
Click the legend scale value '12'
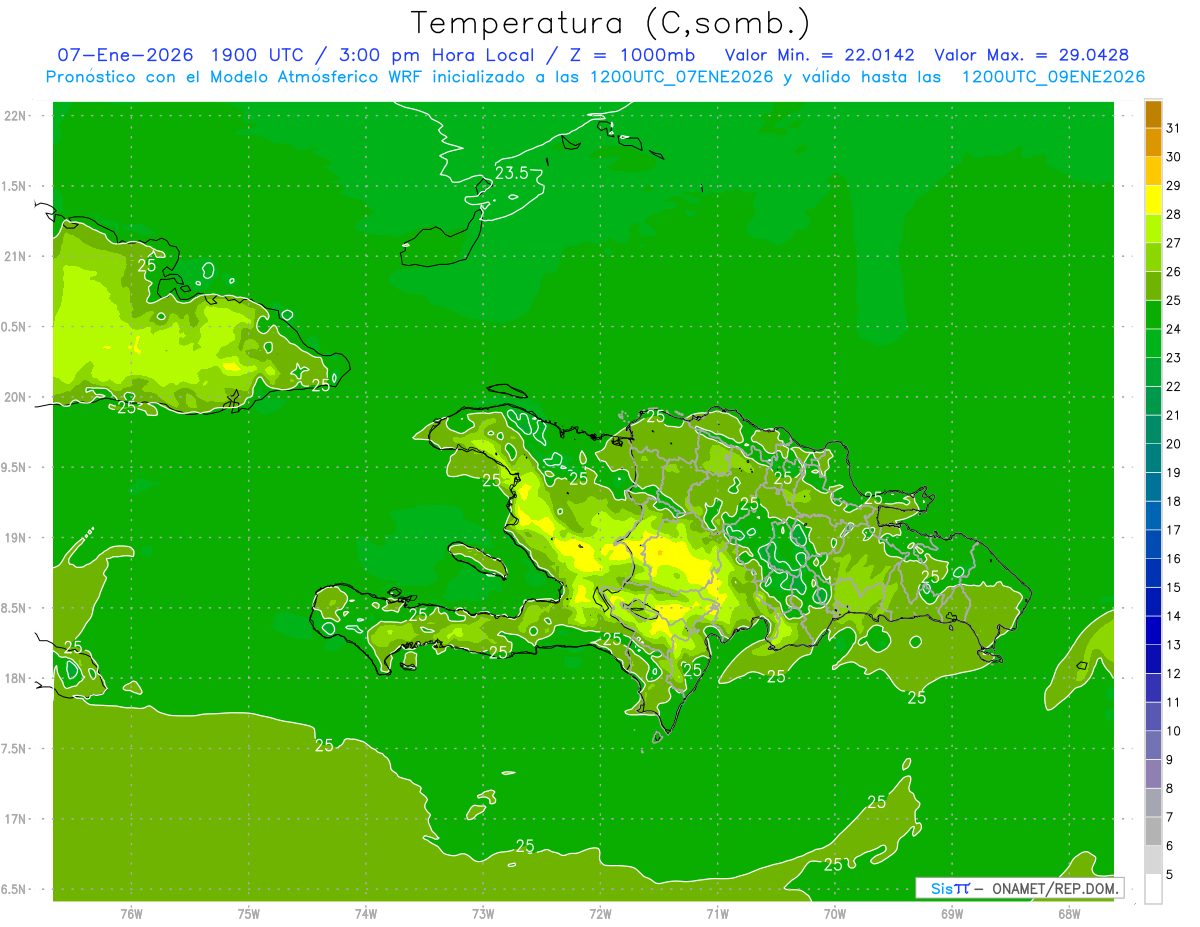point(1174,674)
